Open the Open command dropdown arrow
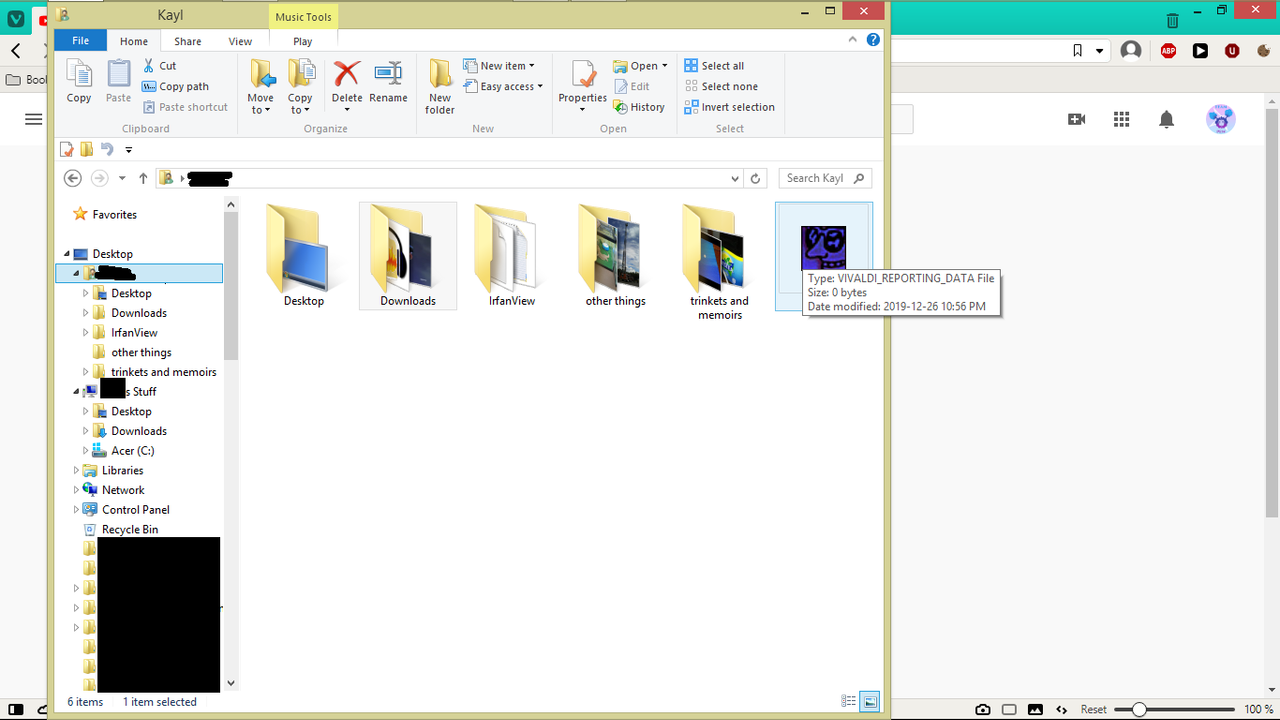 coord(664,66)
